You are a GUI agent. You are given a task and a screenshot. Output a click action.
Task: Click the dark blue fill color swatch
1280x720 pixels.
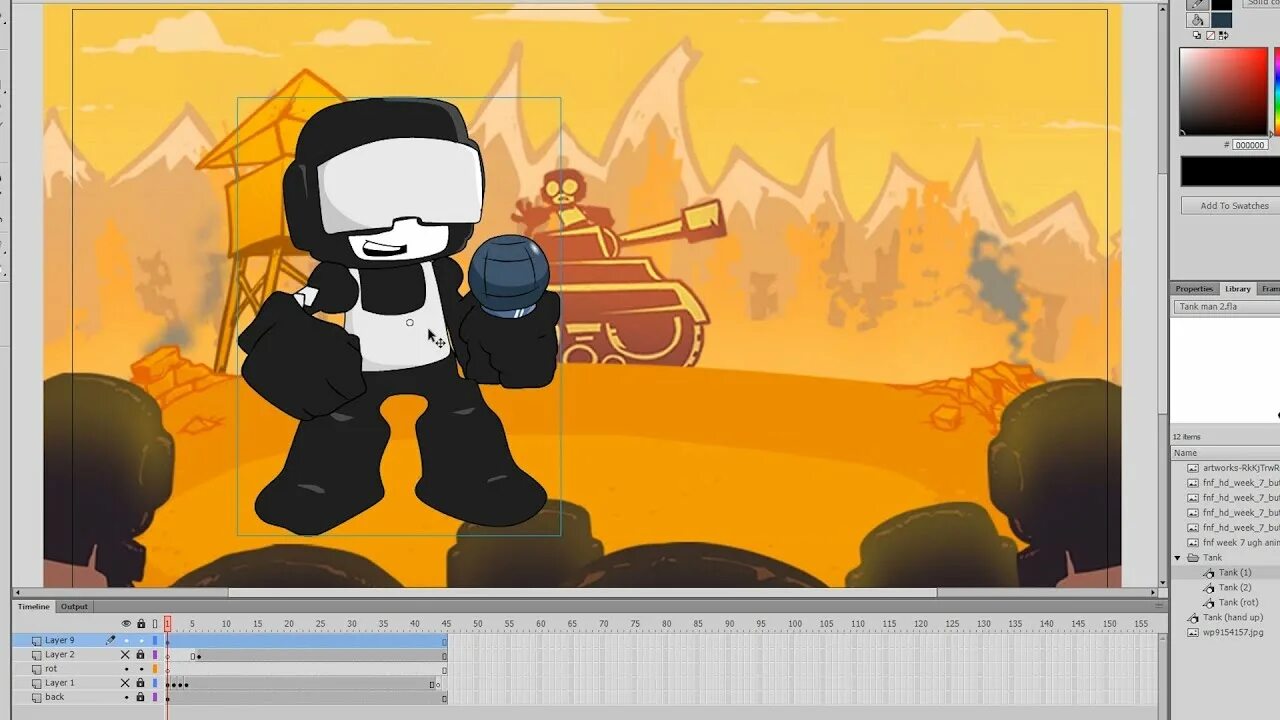(x=1222, y=20)
